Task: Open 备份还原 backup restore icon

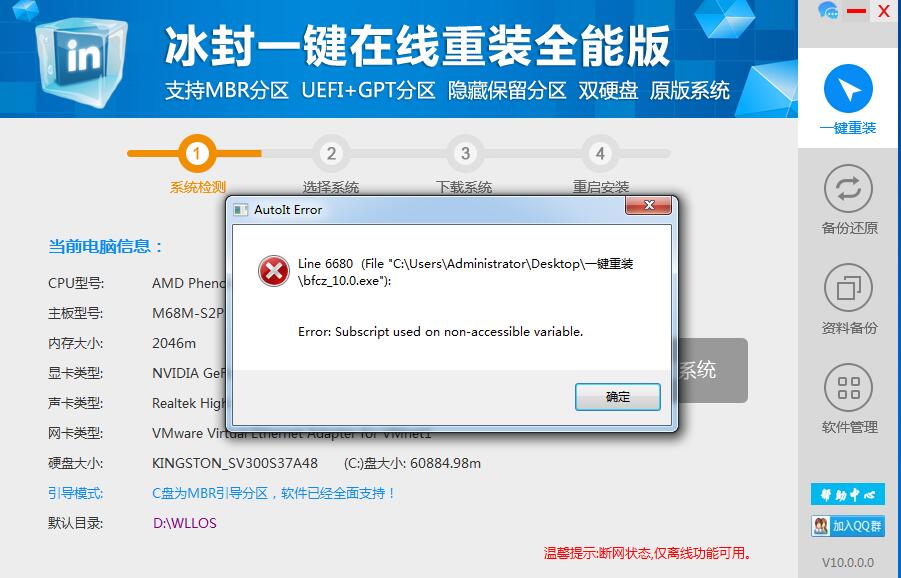Action: [x=848, y=188]
